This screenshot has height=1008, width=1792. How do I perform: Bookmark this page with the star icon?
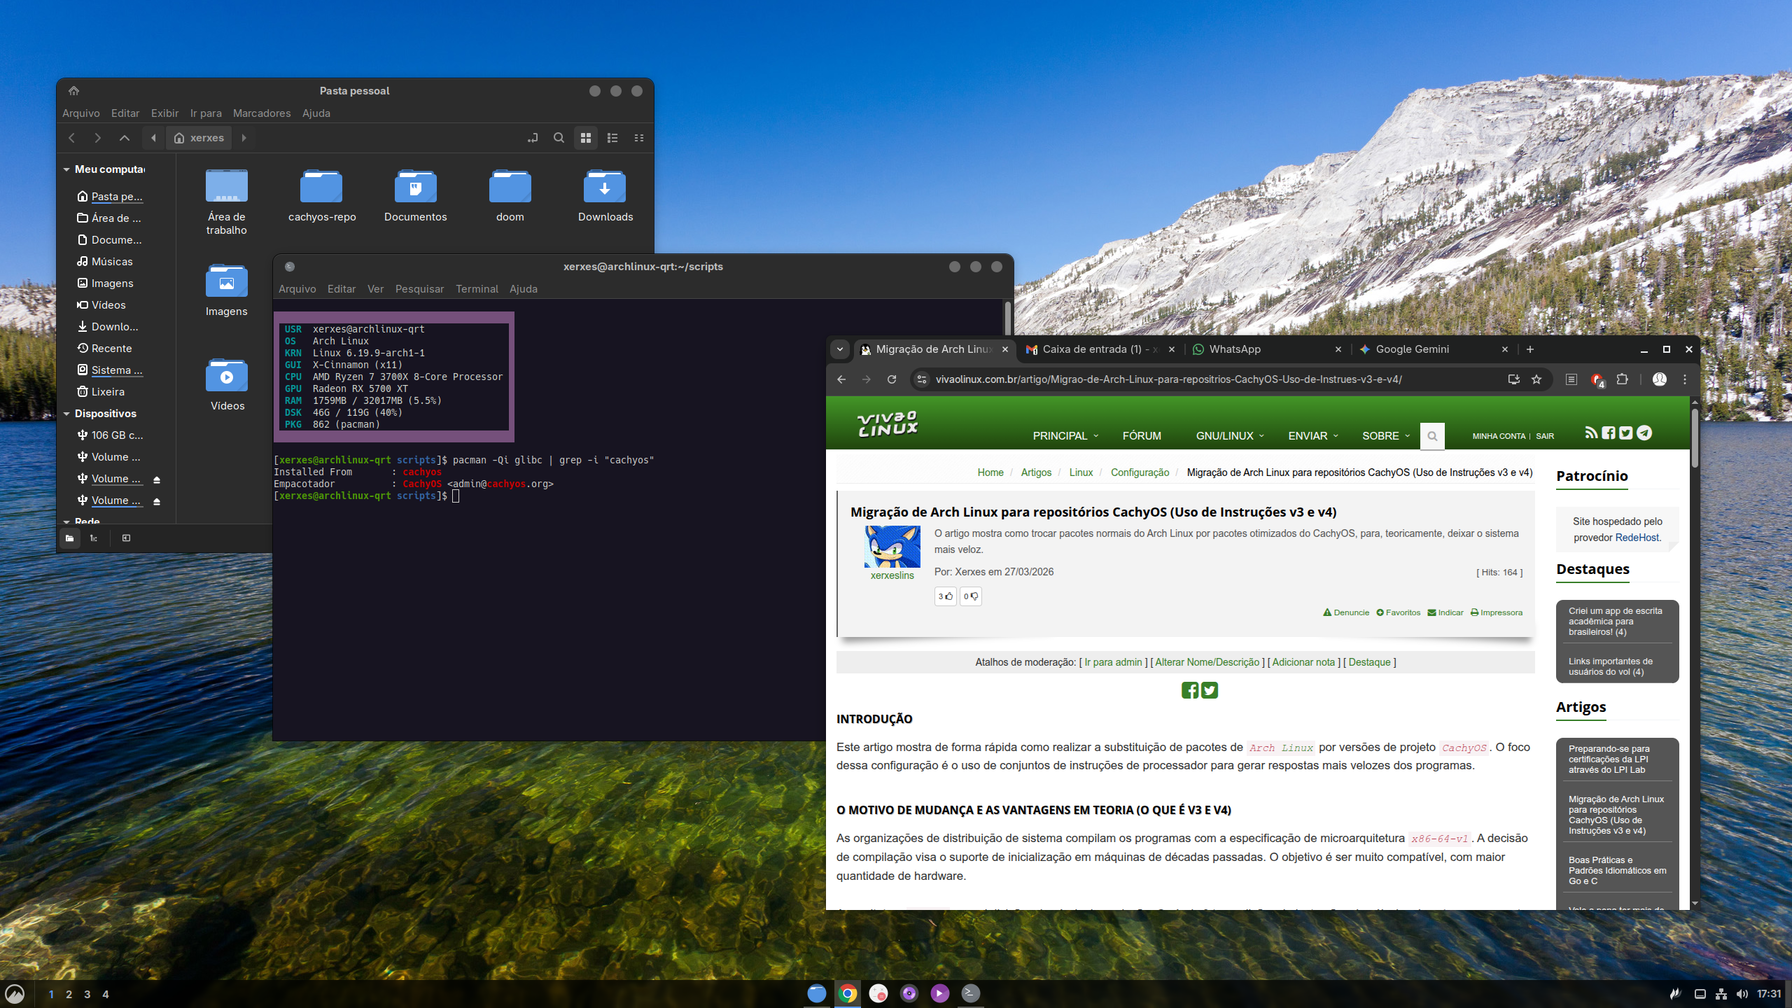(x=1537, y=380)
